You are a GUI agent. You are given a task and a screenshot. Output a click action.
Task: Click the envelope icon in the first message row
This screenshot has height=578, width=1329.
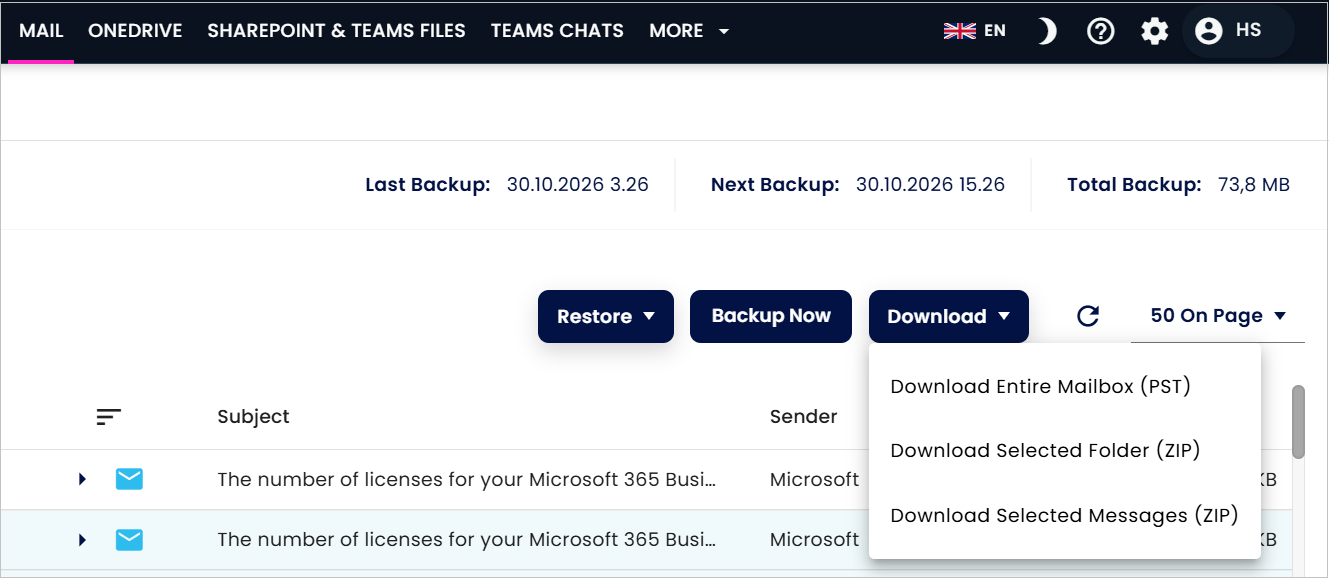coord(129,480)
